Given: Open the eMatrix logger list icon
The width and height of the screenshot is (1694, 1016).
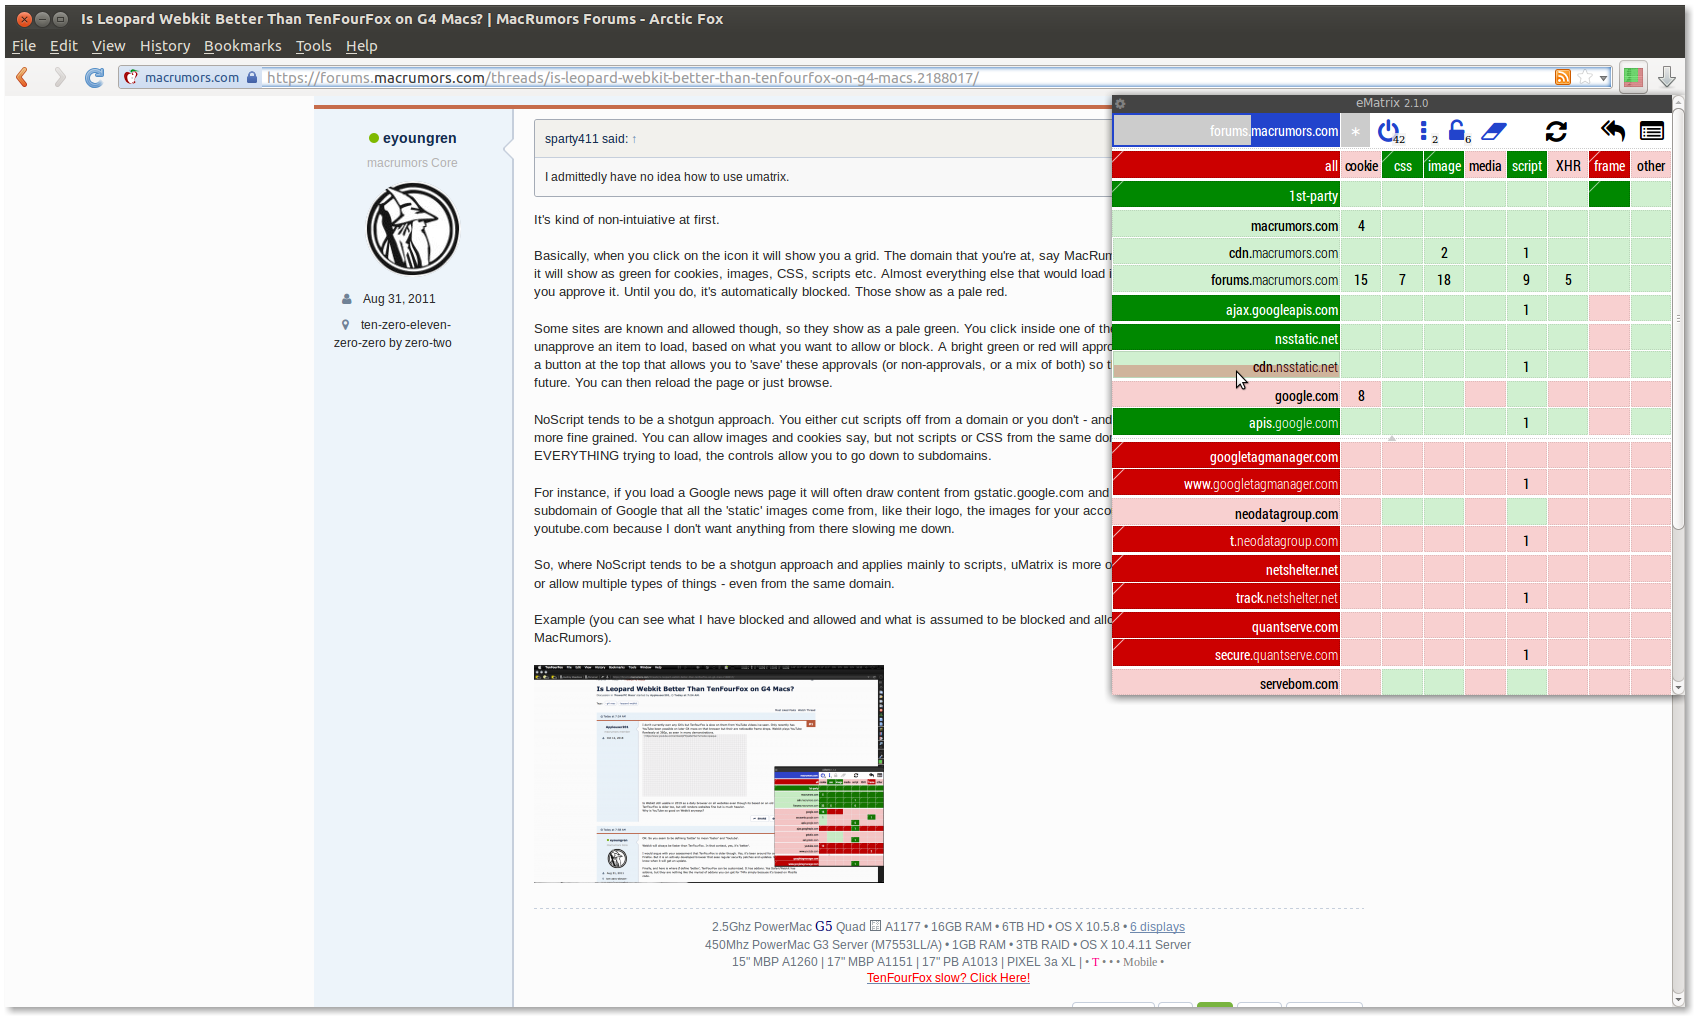Looking at the screenshot, I should point(1652,131).
